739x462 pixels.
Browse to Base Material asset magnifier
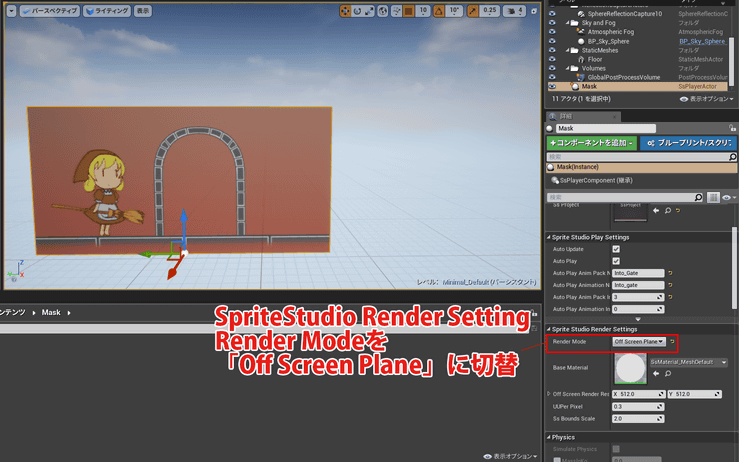tap(667, 373)
